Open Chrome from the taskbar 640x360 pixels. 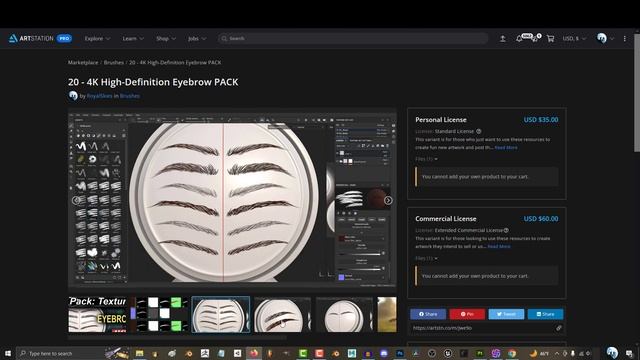[512, 353]
